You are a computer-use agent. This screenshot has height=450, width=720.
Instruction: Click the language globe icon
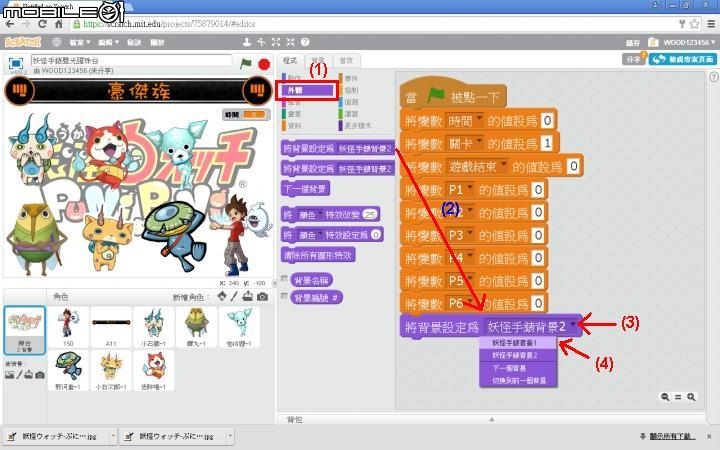pyautogui.click(x=56, y=42)
